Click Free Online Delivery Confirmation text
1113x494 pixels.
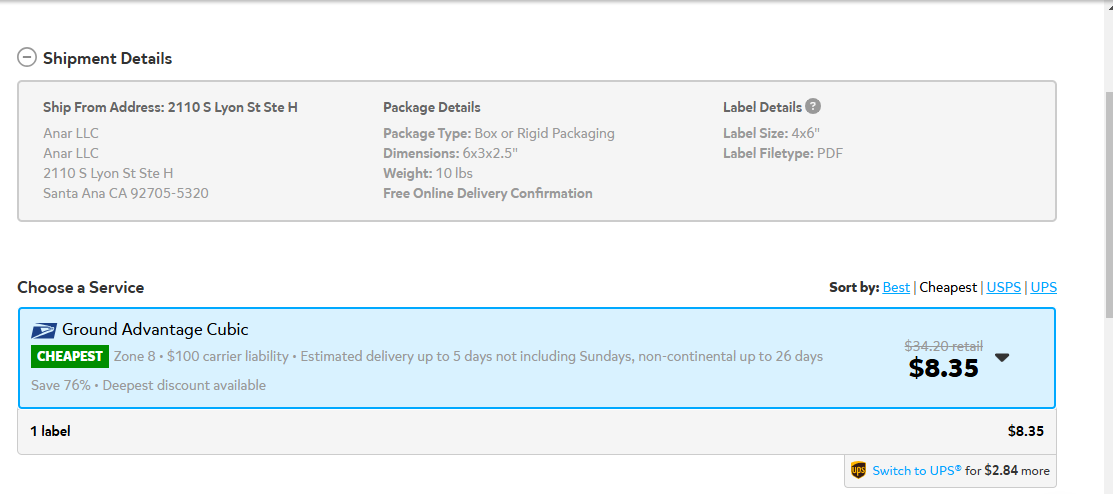coord(488,193)
